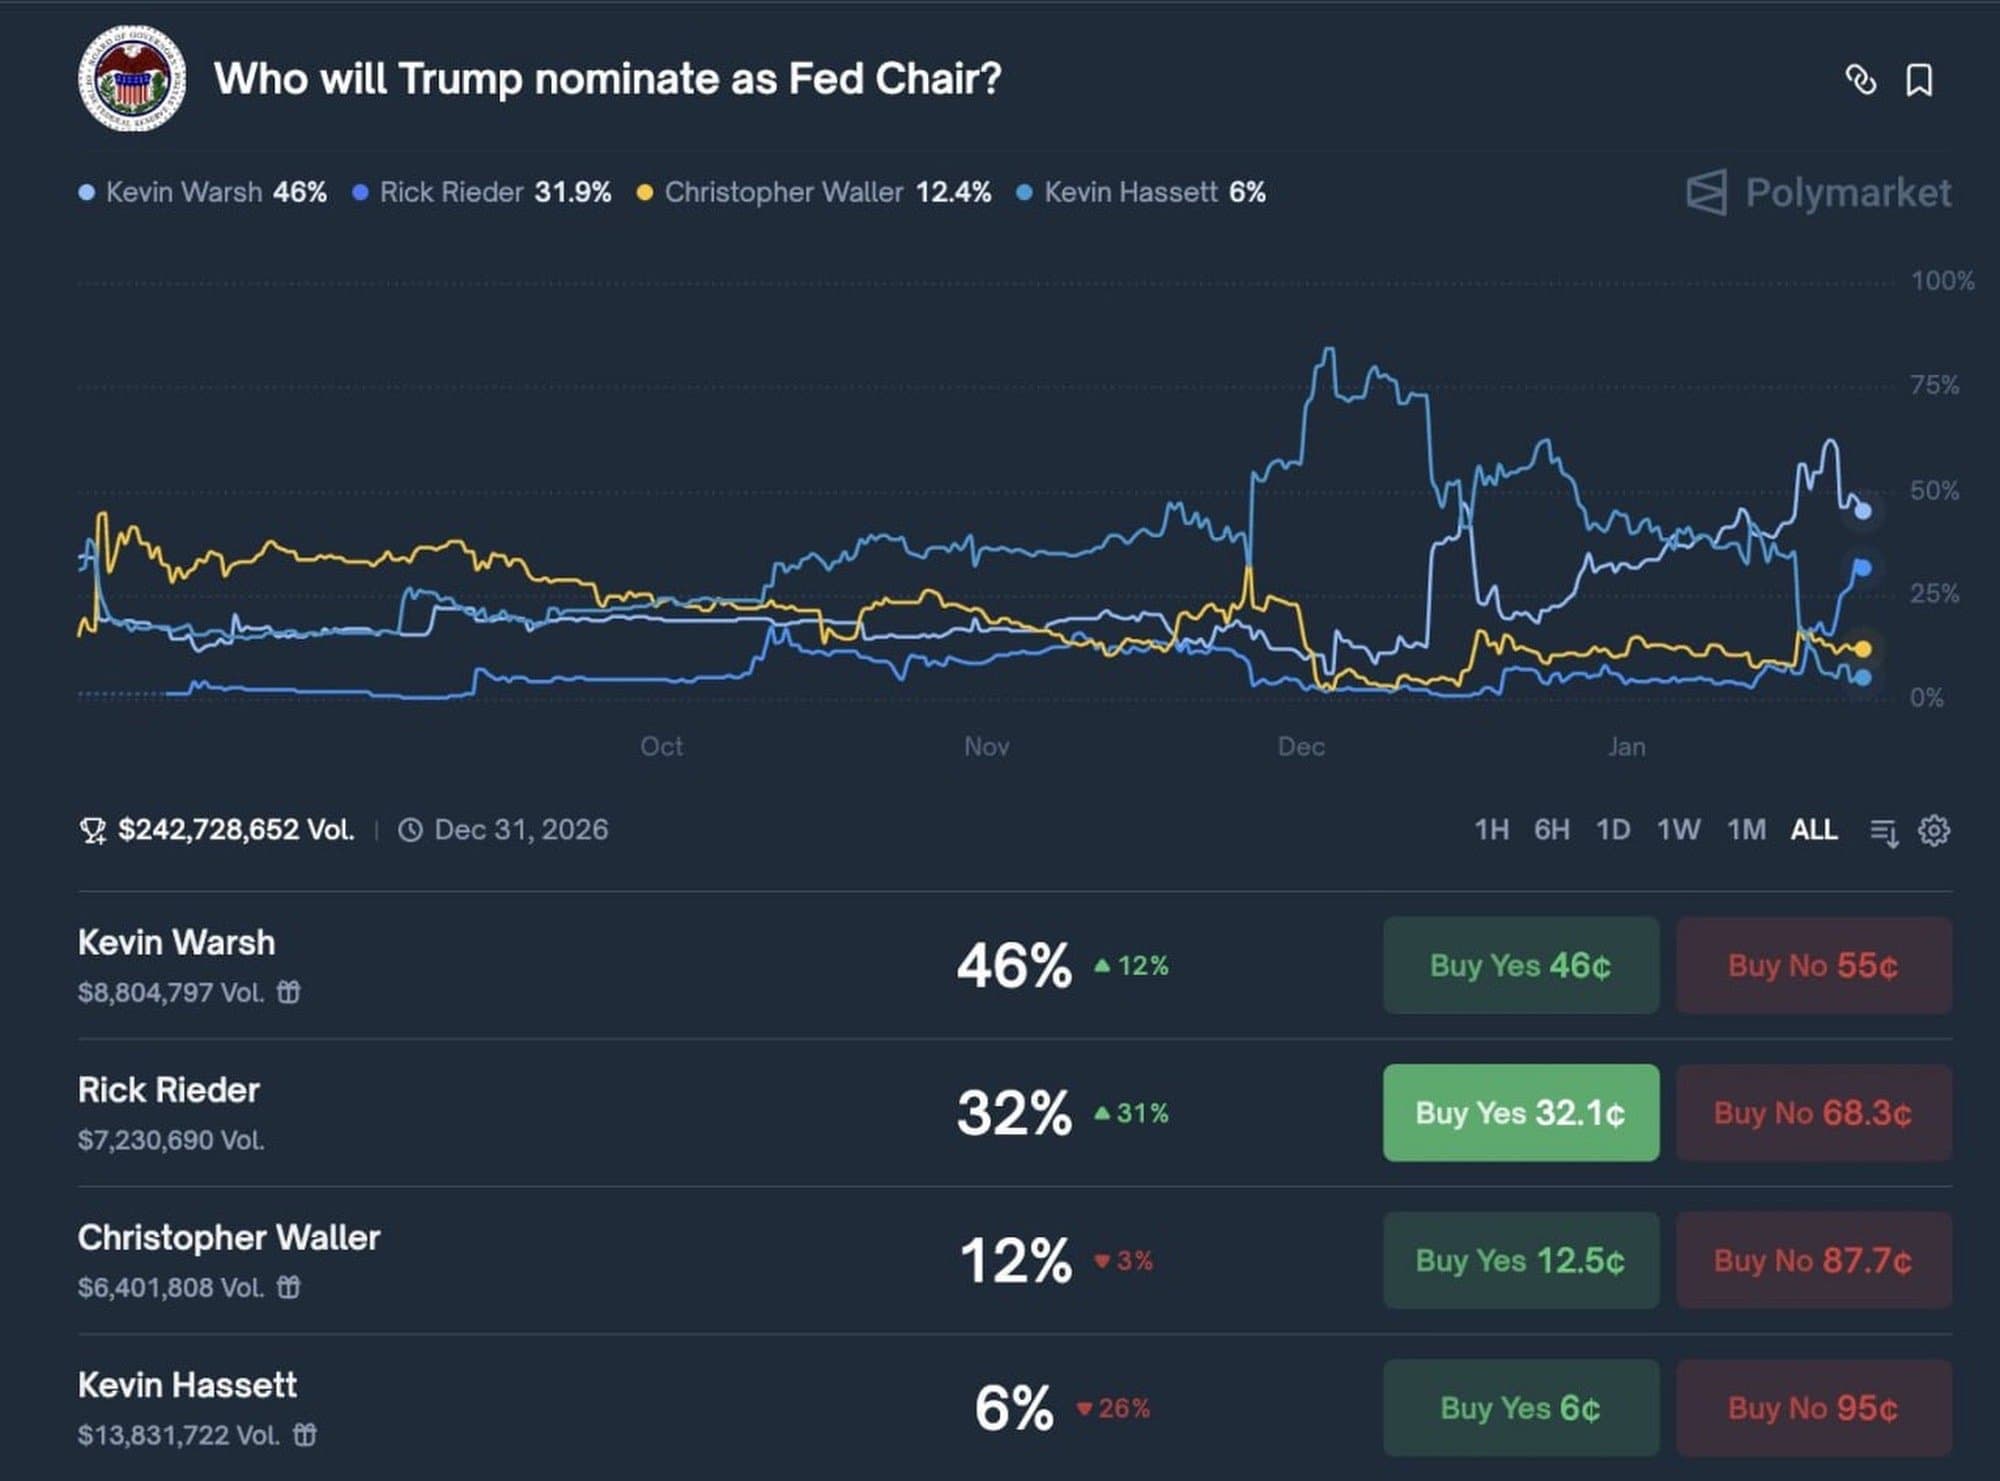
Task: Click gift icon beside Kevin Warsh volume
Action: click(x=289, y=992)
